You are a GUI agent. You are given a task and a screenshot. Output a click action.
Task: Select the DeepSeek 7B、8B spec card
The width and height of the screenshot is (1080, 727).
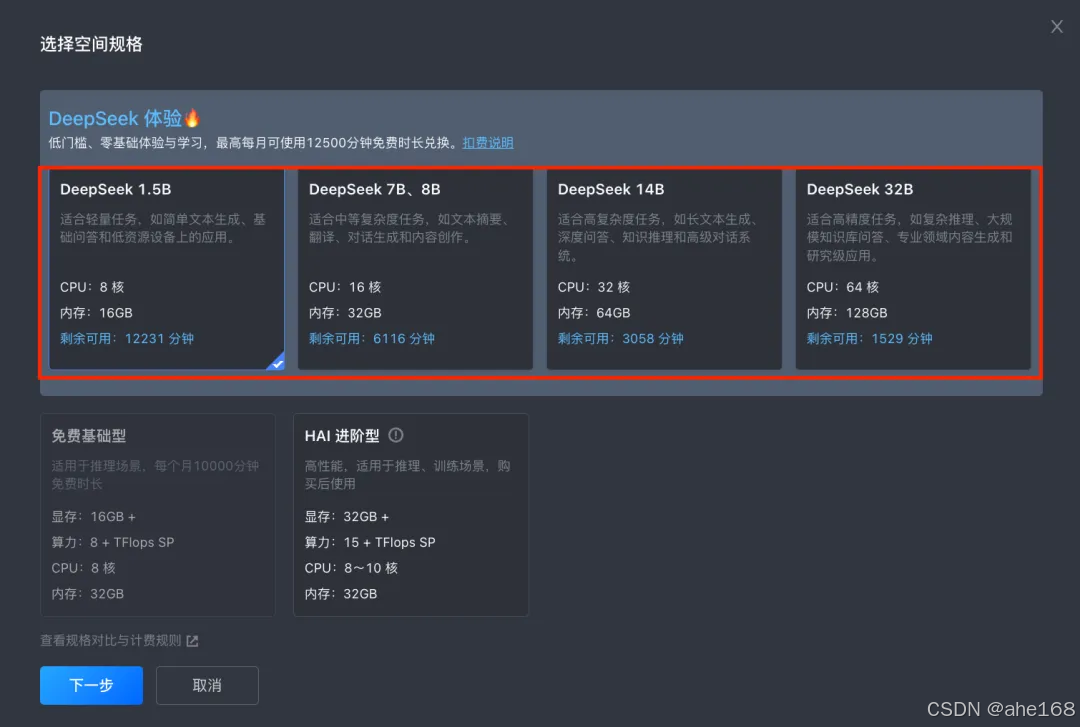tap(415, 269)
